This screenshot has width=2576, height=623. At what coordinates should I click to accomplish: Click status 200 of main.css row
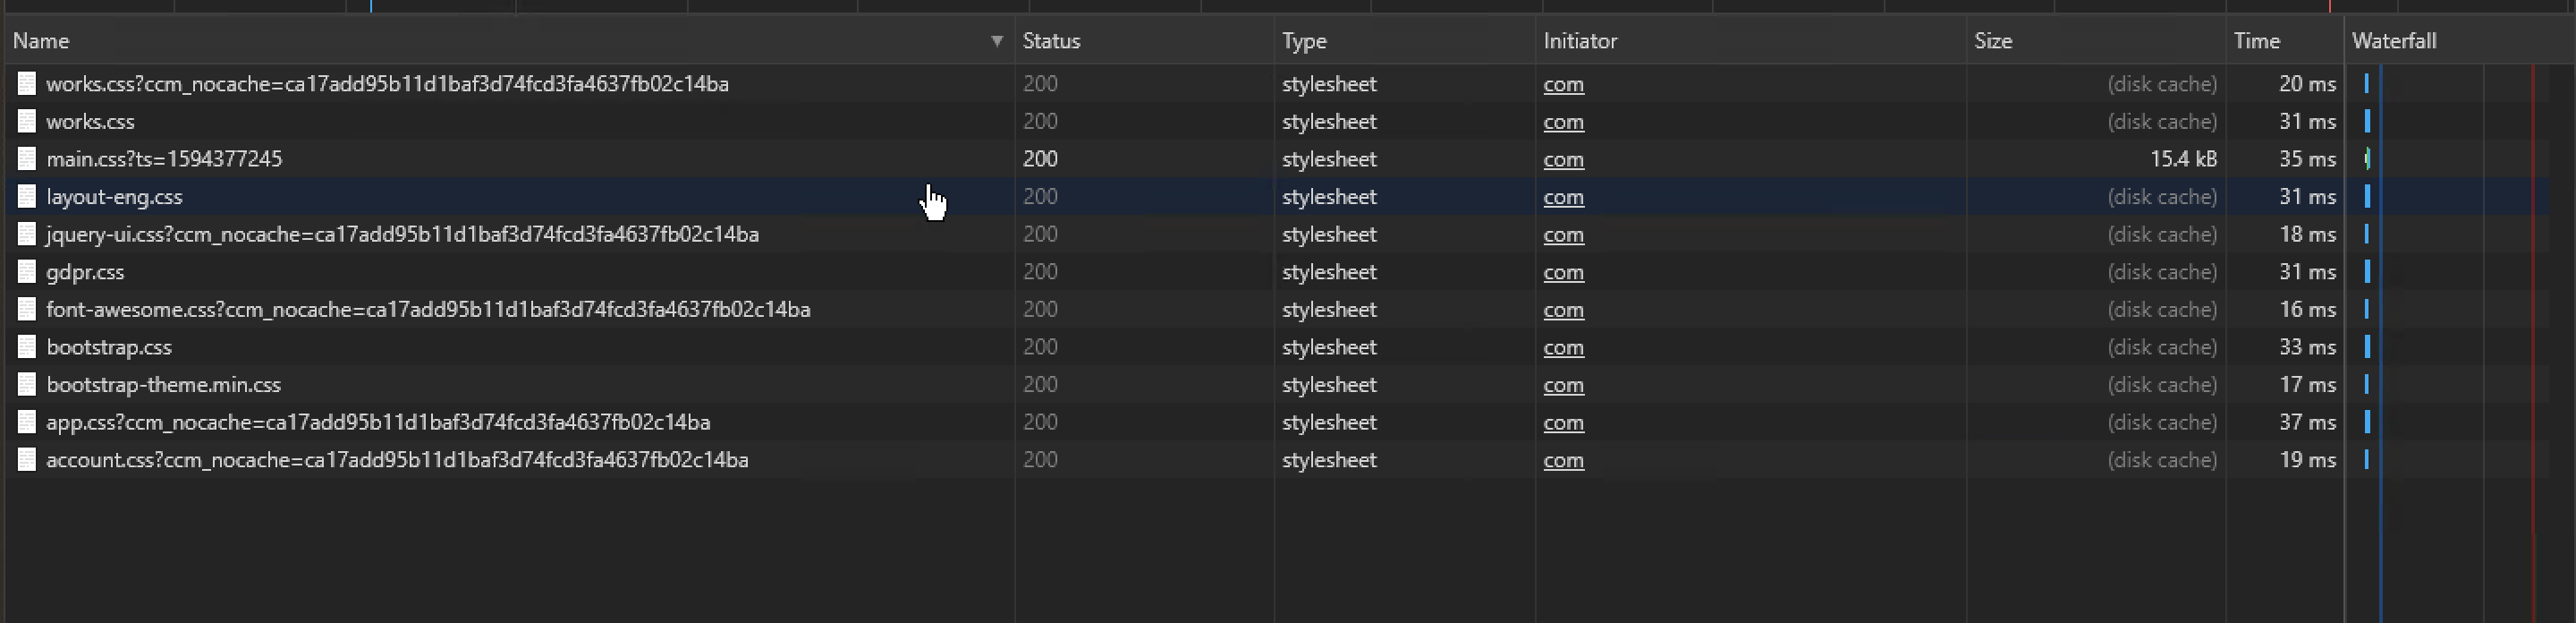tap(1040, 159)
